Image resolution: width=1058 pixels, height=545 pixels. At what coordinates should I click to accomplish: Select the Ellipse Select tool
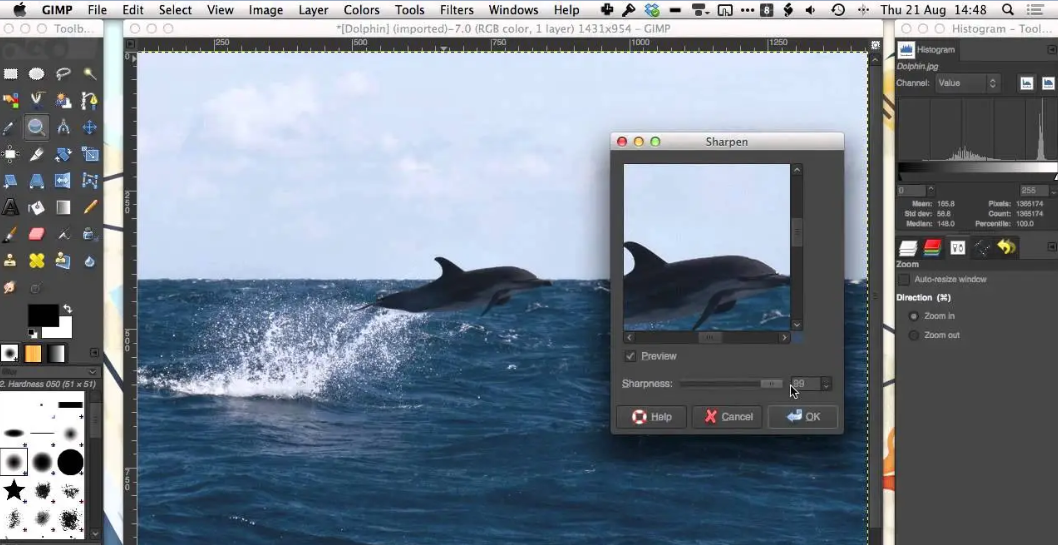pos(37,74)
